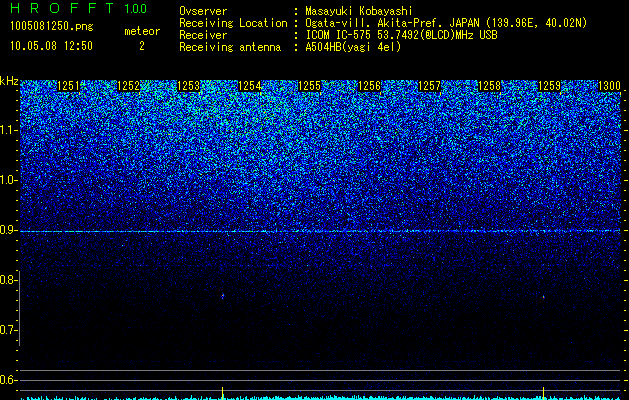
Task: Click the 0.6 kHz axis label
Action: [x=8, y=380]
